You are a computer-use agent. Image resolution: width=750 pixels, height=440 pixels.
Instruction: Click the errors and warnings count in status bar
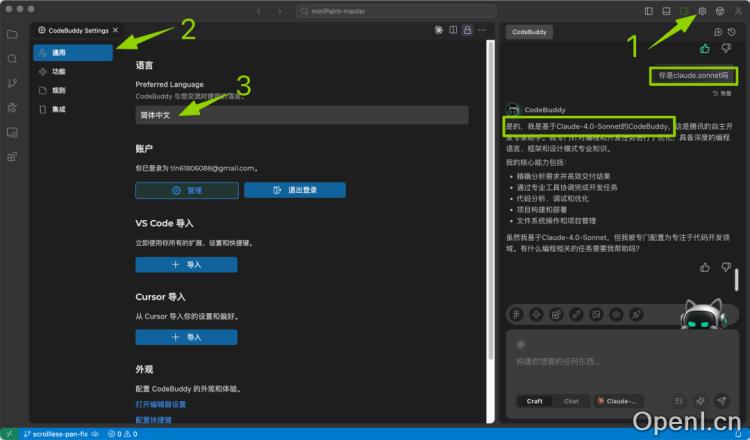coord(122,434)
